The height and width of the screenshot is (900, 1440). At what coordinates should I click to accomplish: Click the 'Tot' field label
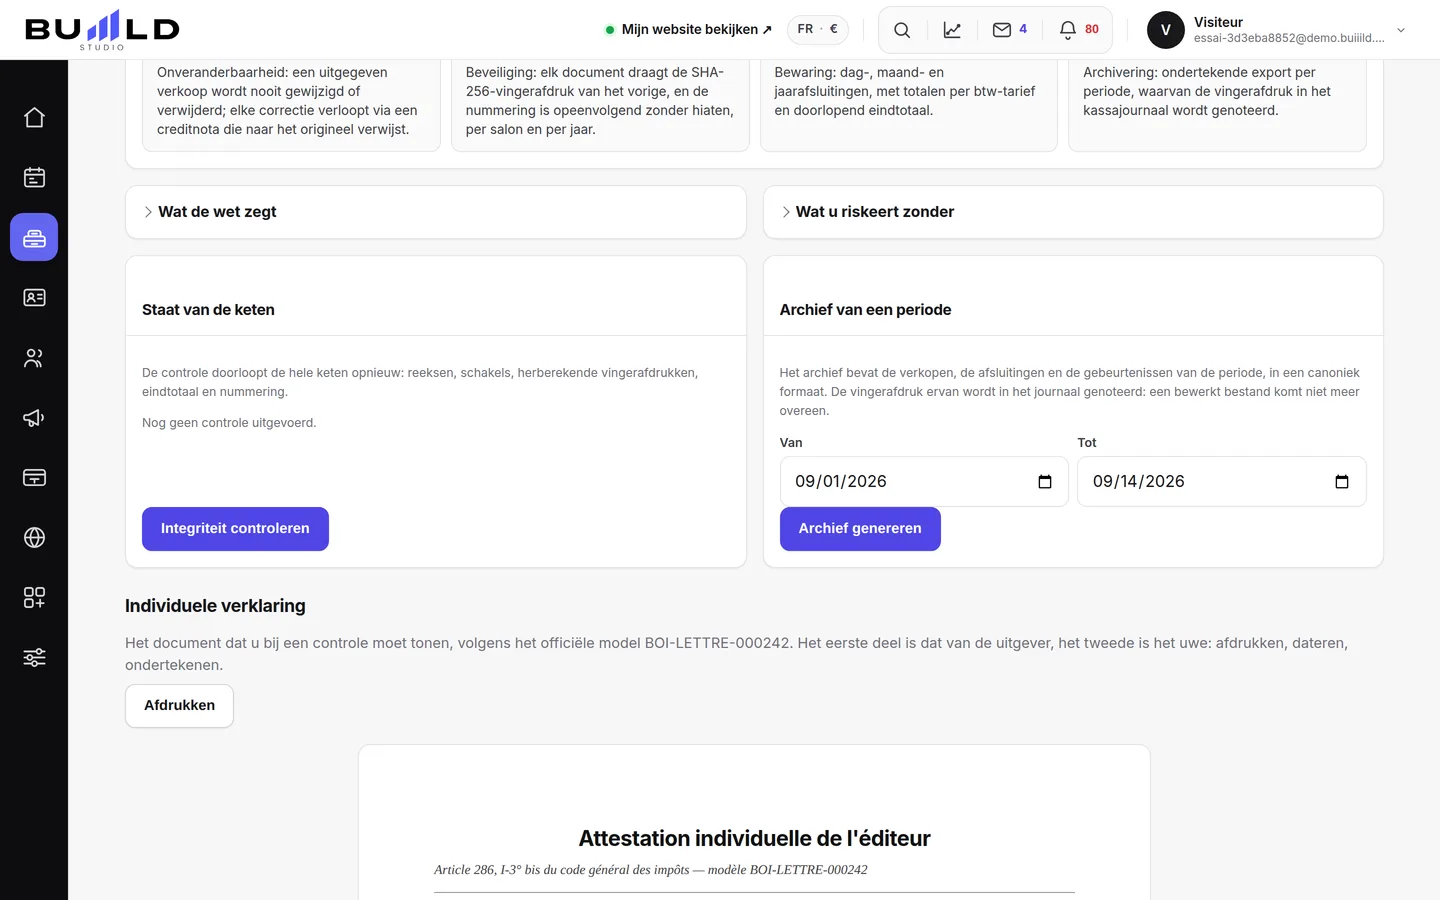1087,443
